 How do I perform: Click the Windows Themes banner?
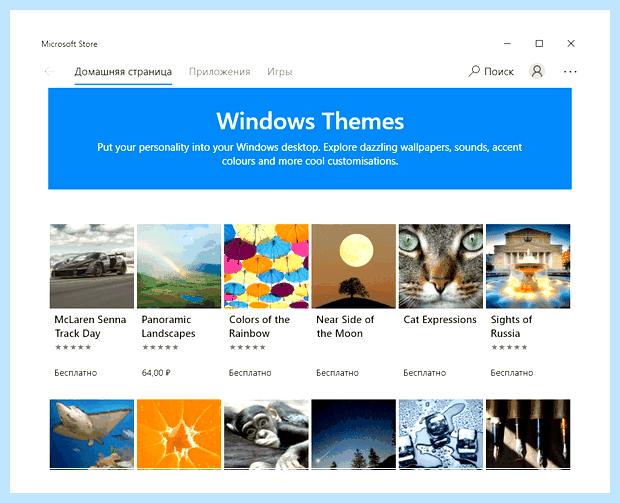click(x=310, y=138)
